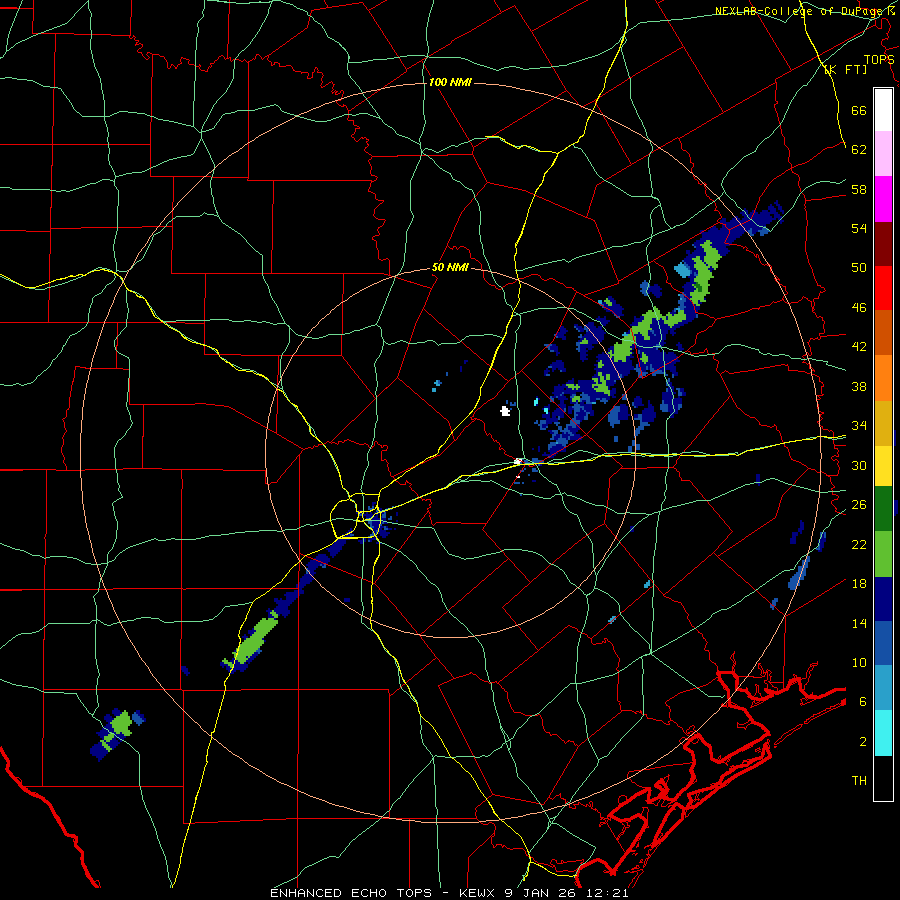The height and width of the screenshot is (900, 900).
Task: Select the legend value "58"
Action: 859,189
